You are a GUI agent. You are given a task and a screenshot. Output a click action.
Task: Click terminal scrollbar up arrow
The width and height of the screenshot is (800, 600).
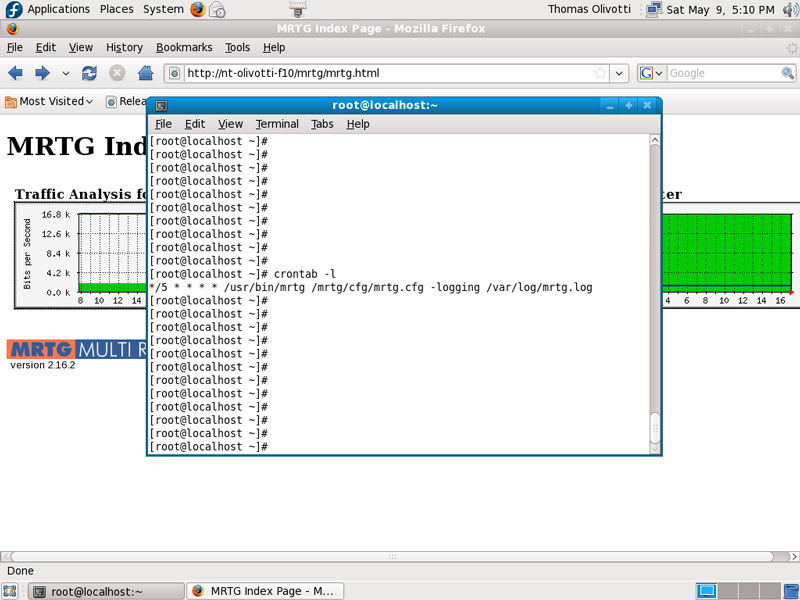click(655, 140)
